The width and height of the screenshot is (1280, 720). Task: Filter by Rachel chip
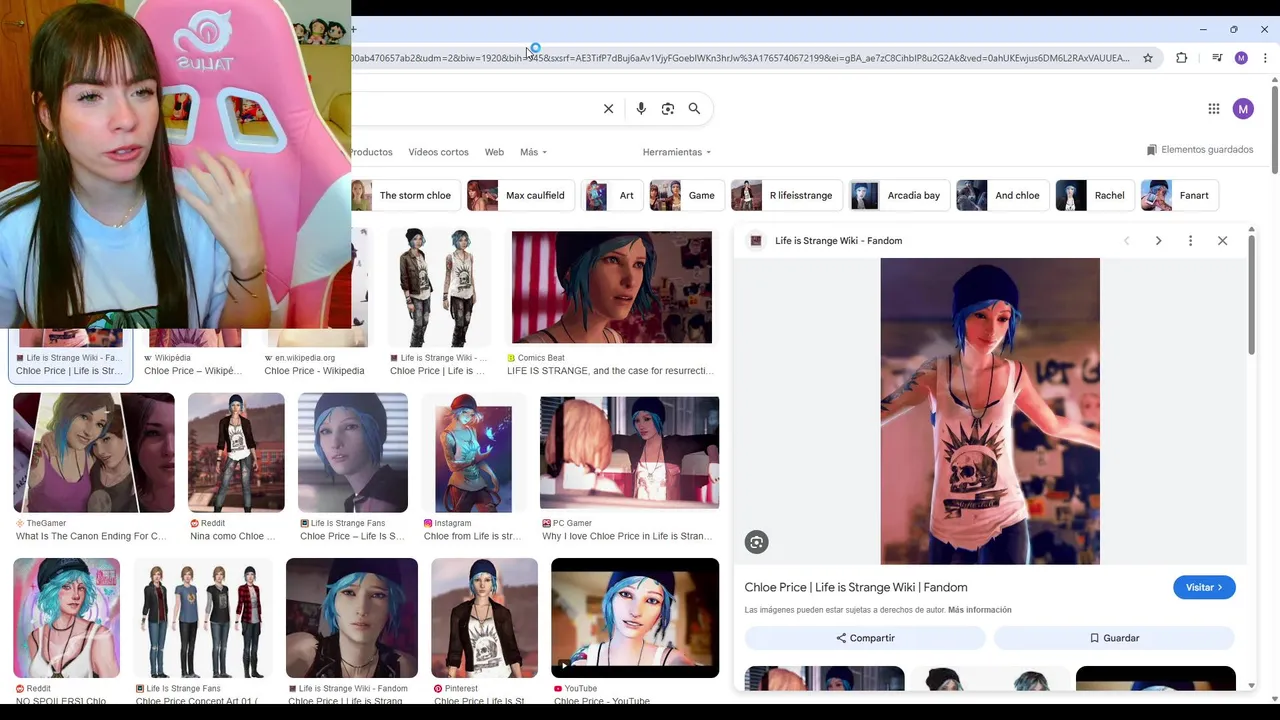1094,196
